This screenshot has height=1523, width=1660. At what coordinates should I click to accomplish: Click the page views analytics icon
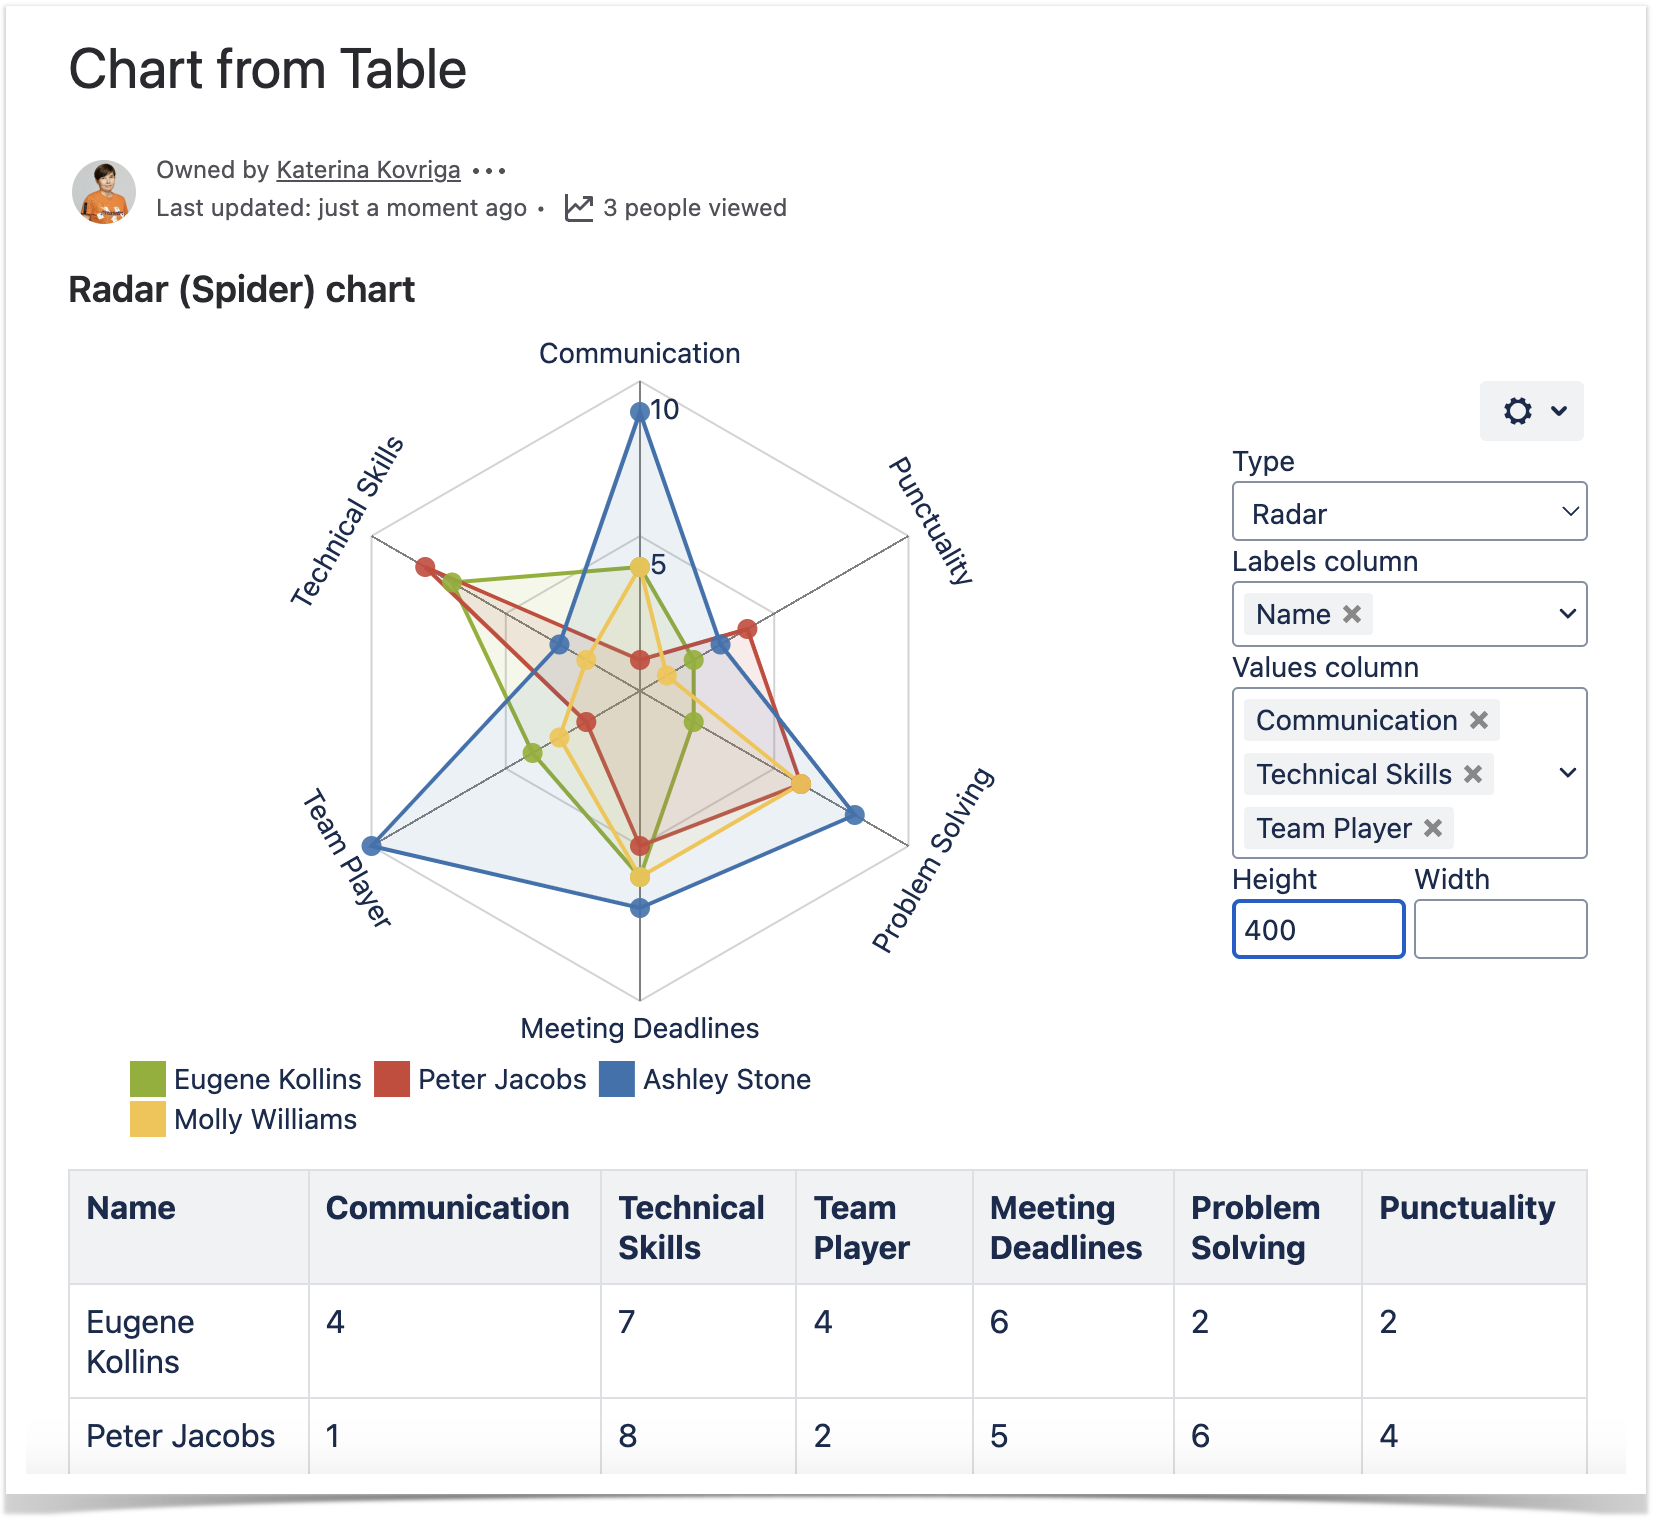pyautogui.click(x=579, y=208)
